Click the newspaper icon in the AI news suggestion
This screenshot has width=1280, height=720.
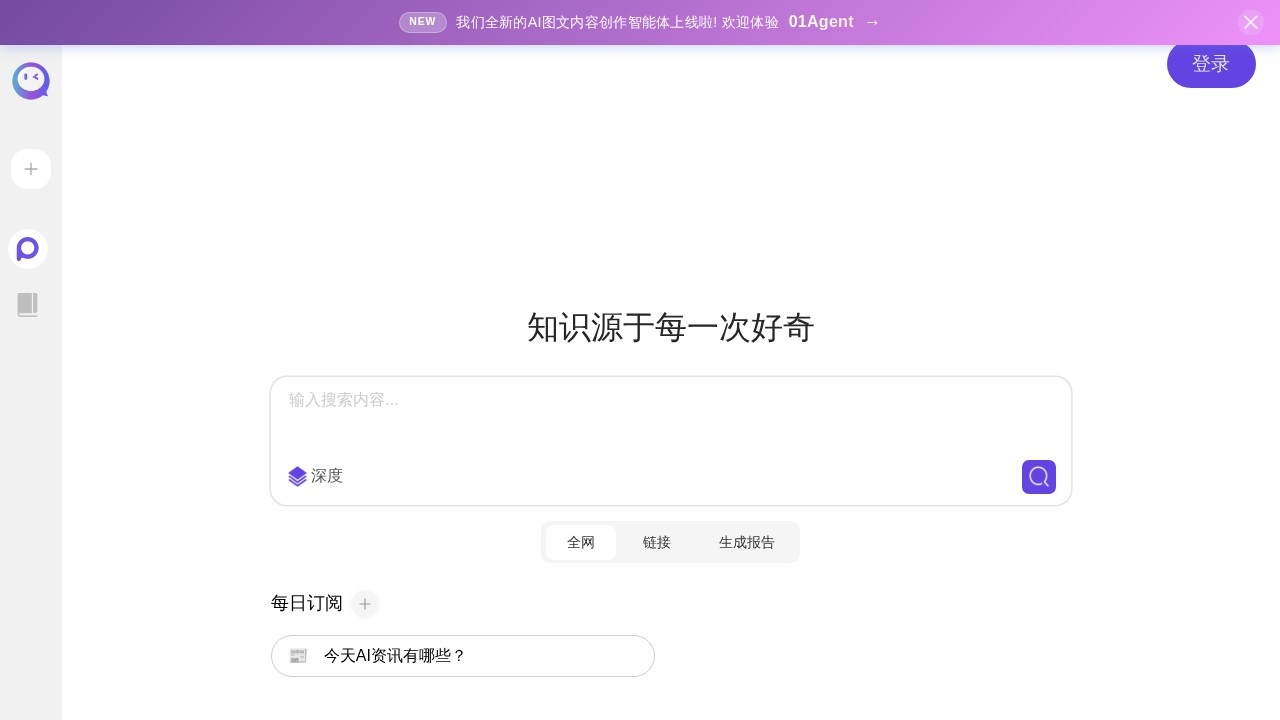click(x=298, y=656)
